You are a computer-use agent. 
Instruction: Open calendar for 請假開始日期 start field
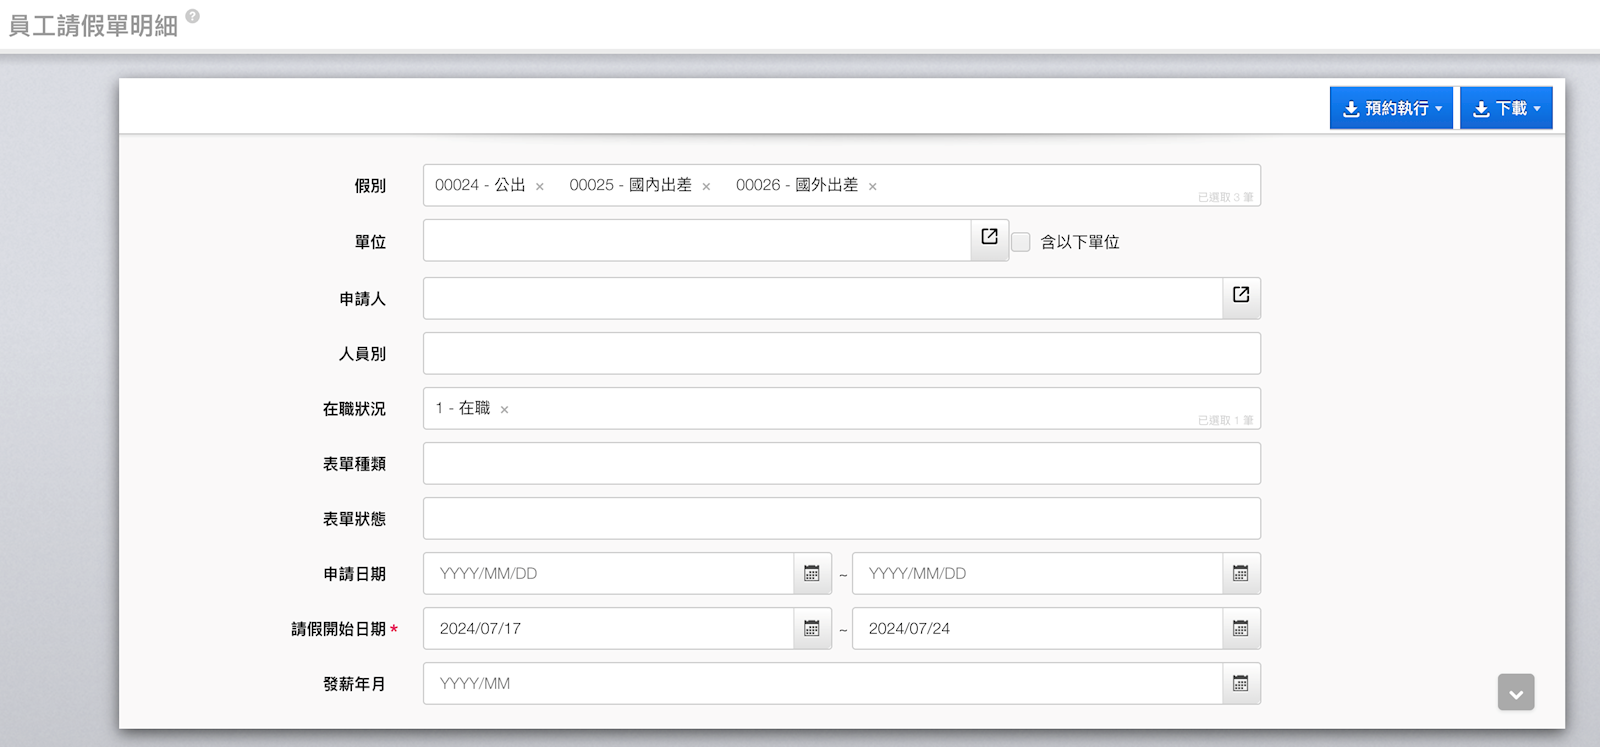[x=812, y=629]
